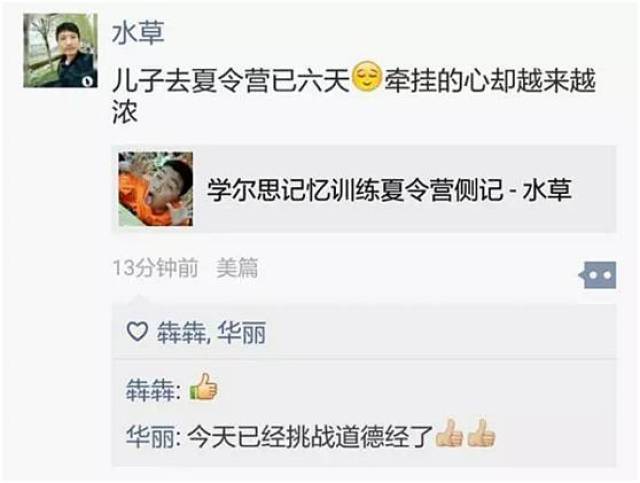The height and width of the screenshot is (483, 640).
Task: Open the shared article thumbnail image
Action: (x=156, y=189)
